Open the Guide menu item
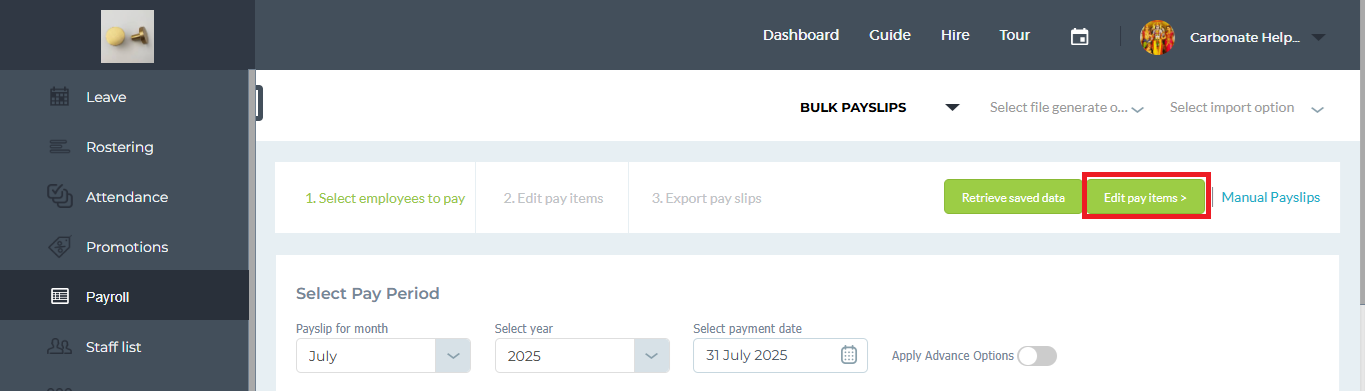This screenshot has height=391, width=1365. (890, 35)
